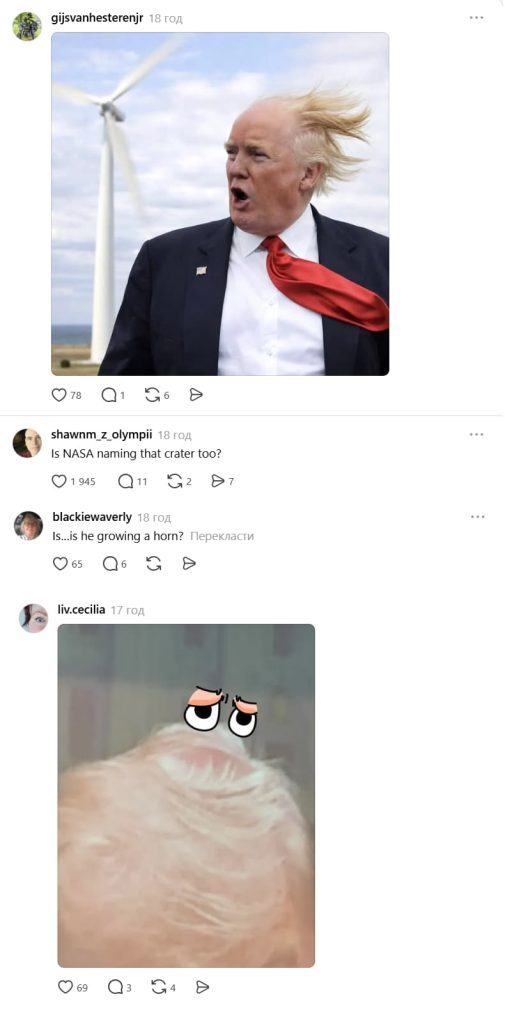Share gijsvanhesterenjr's post via send icon
The image size is (505, 1024).
[196, 395]
